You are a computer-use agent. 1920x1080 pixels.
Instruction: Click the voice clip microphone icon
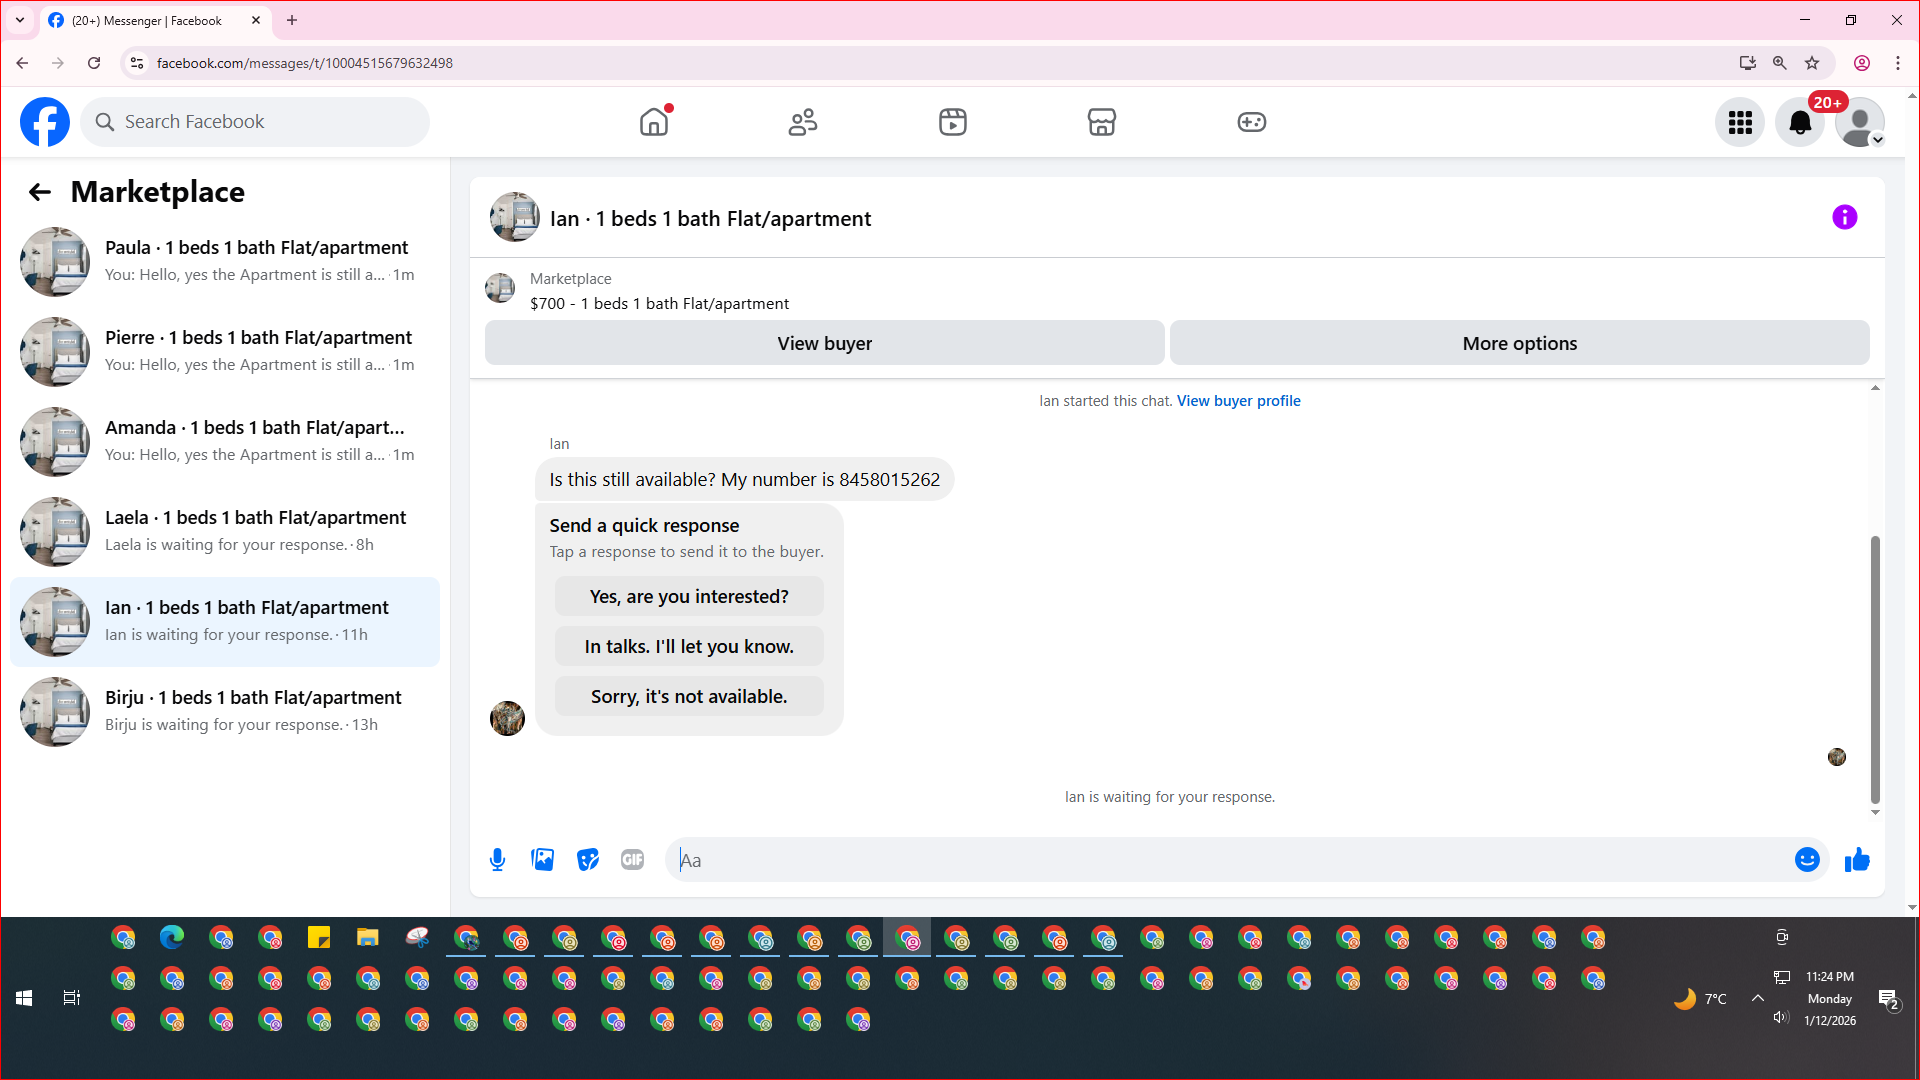497,860
